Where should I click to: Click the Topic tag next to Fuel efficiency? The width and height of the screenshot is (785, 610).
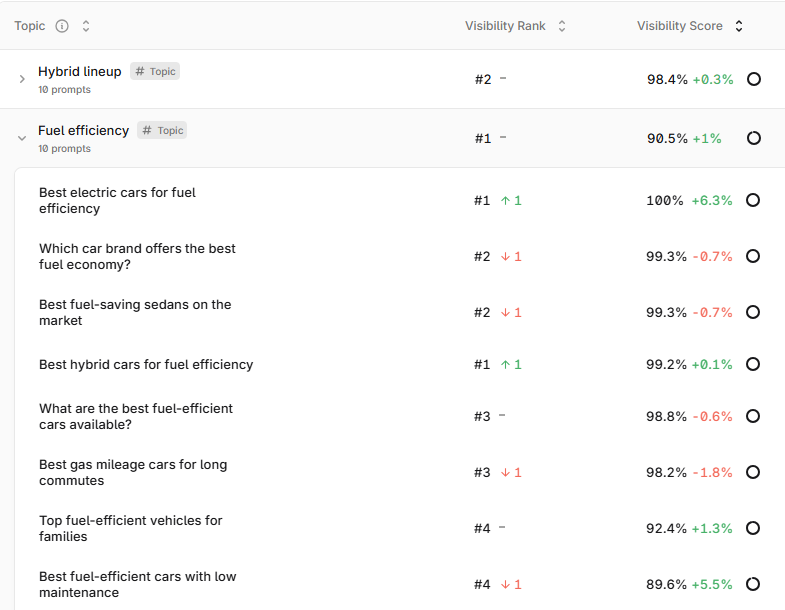(x=162, y=130)
